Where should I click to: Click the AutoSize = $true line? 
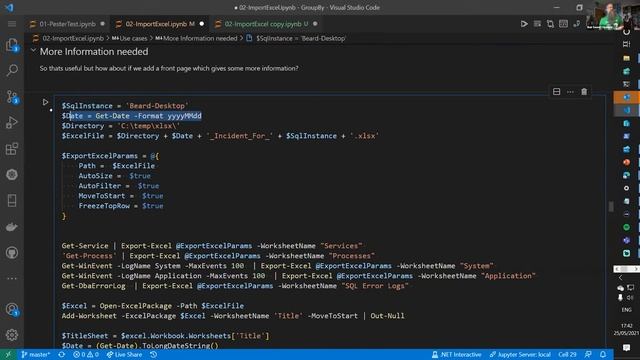tap(114, 176)
